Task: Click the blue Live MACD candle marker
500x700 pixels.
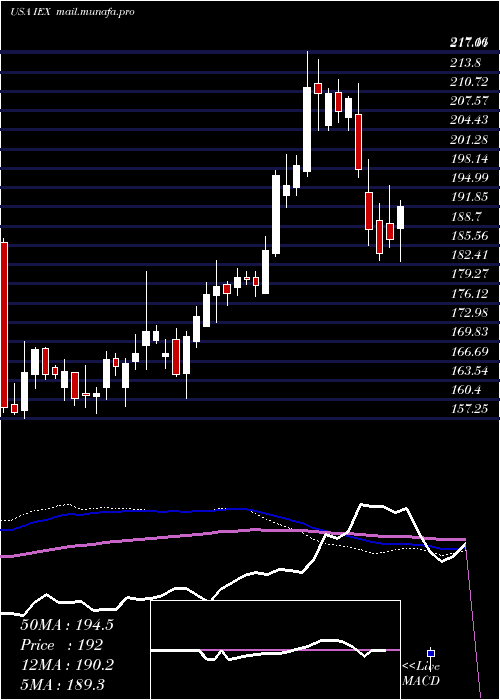Action: tap(431, 654)
